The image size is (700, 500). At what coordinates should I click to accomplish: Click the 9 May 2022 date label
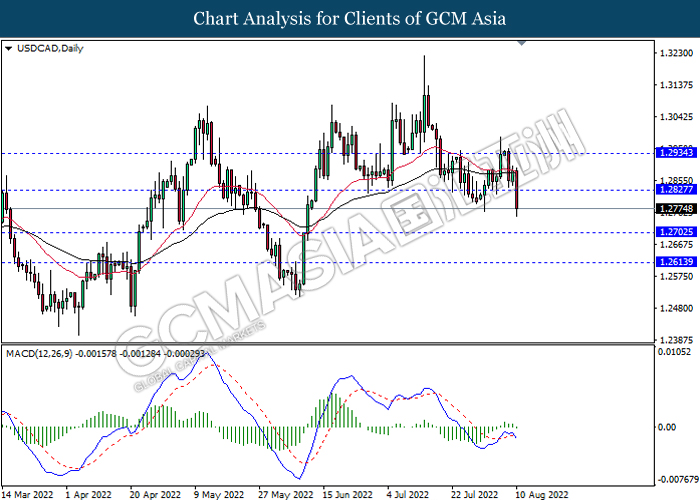click(x=219, y=495)
